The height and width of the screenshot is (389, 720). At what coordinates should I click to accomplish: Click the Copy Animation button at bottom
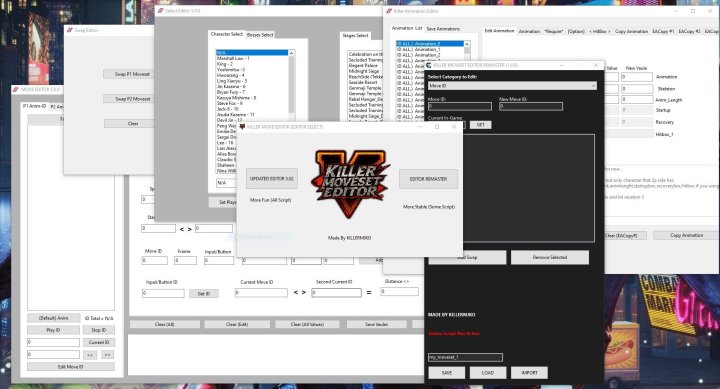(686, 235)
